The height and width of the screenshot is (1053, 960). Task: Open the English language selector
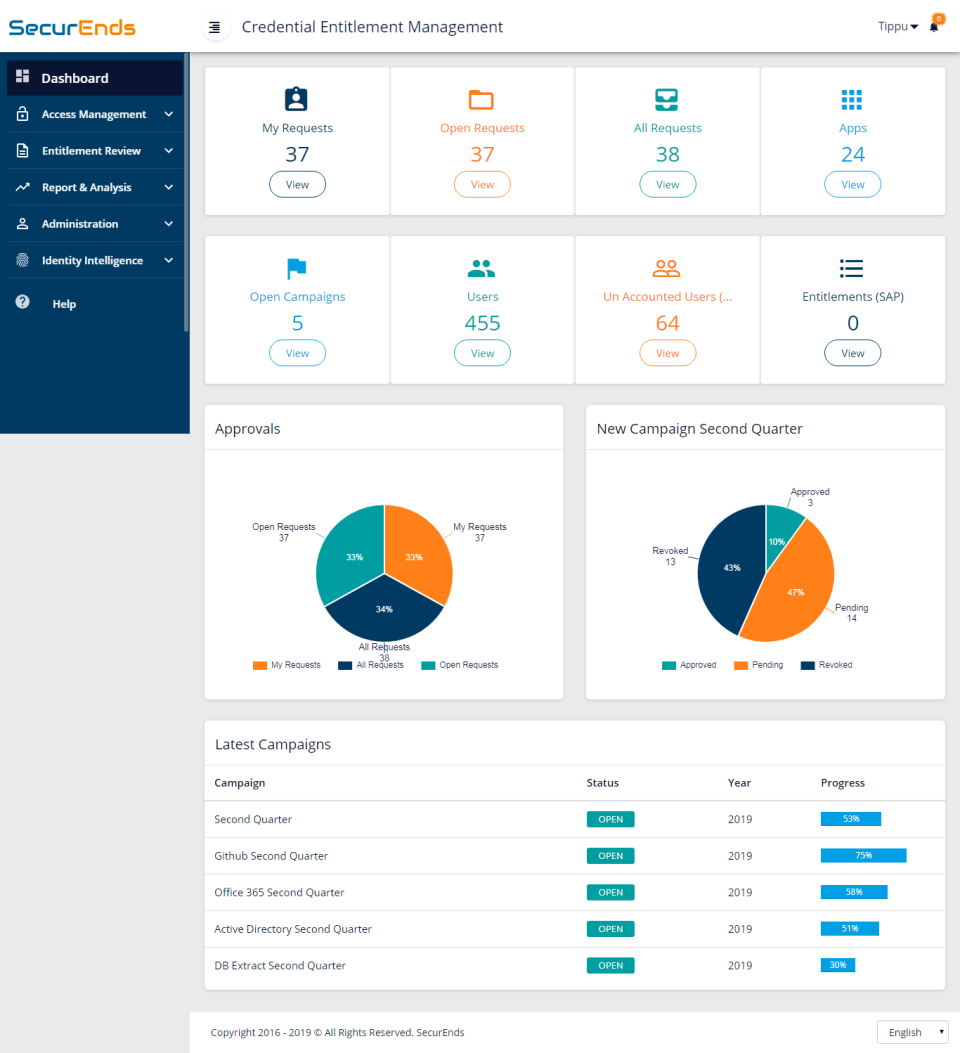coord(911,1031)
